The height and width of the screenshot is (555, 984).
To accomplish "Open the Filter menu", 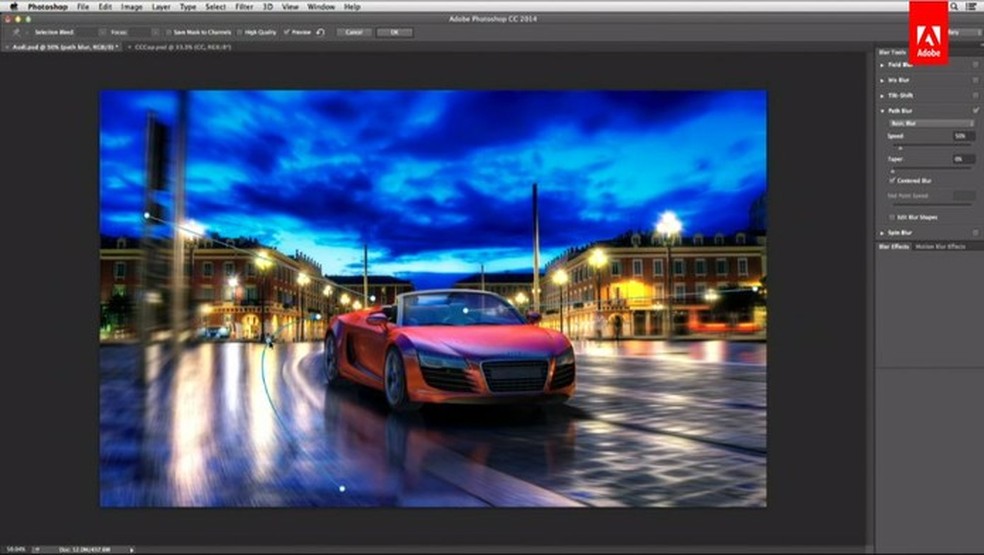I will [x=244, y=7].
